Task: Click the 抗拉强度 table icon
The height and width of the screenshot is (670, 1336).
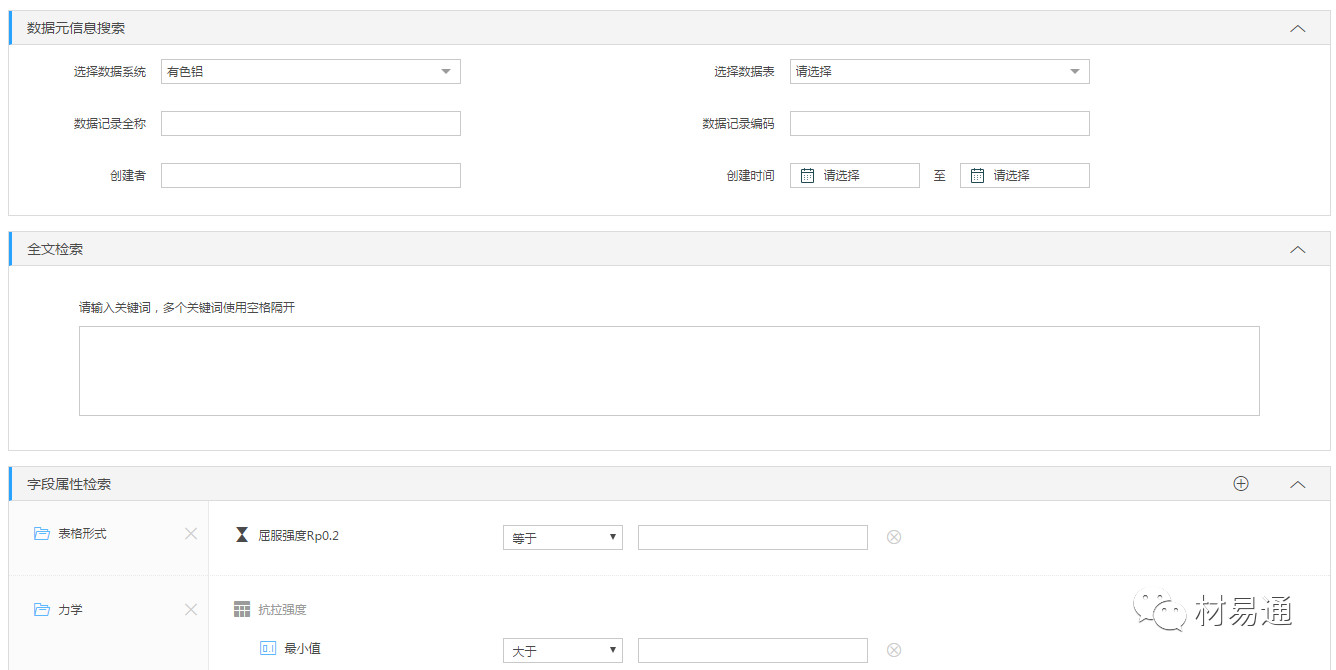Action: point(241,609)
